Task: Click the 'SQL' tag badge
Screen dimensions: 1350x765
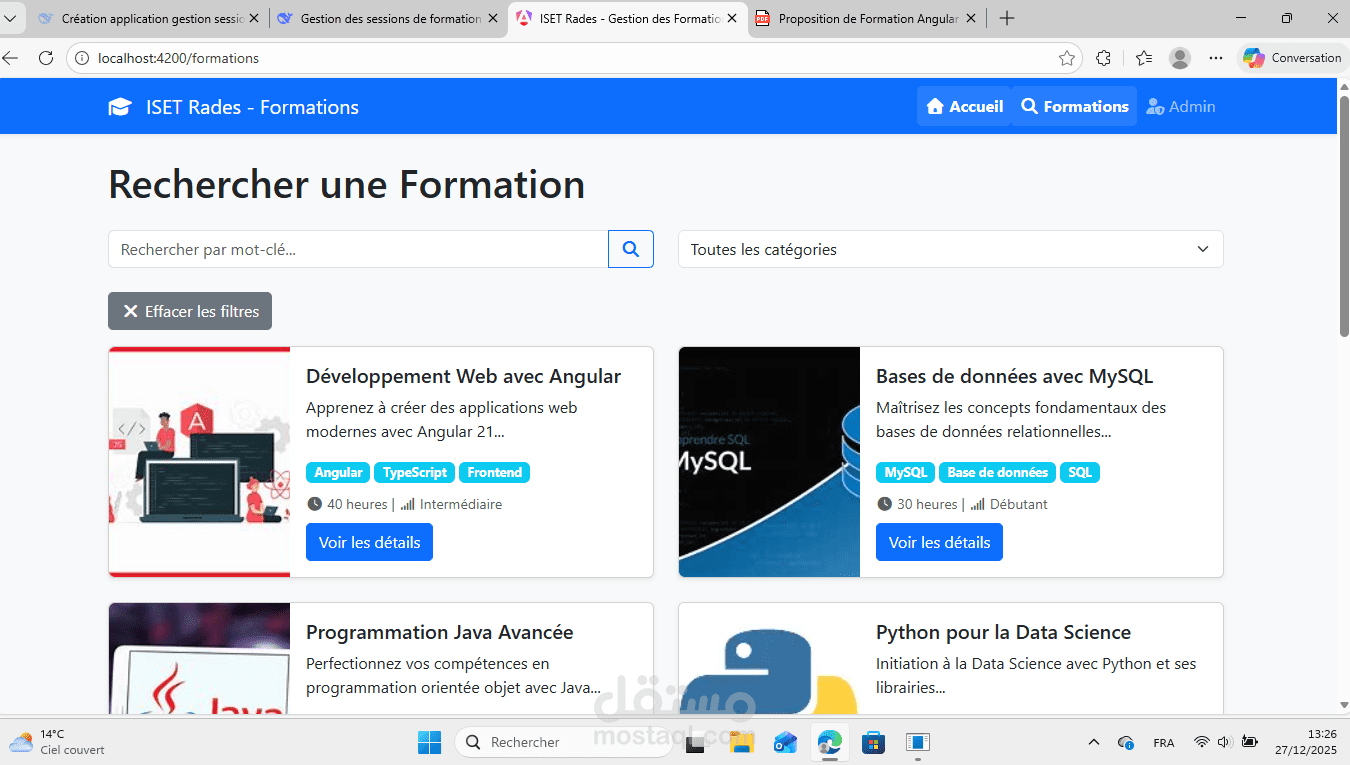Action: coord(1079,472)
